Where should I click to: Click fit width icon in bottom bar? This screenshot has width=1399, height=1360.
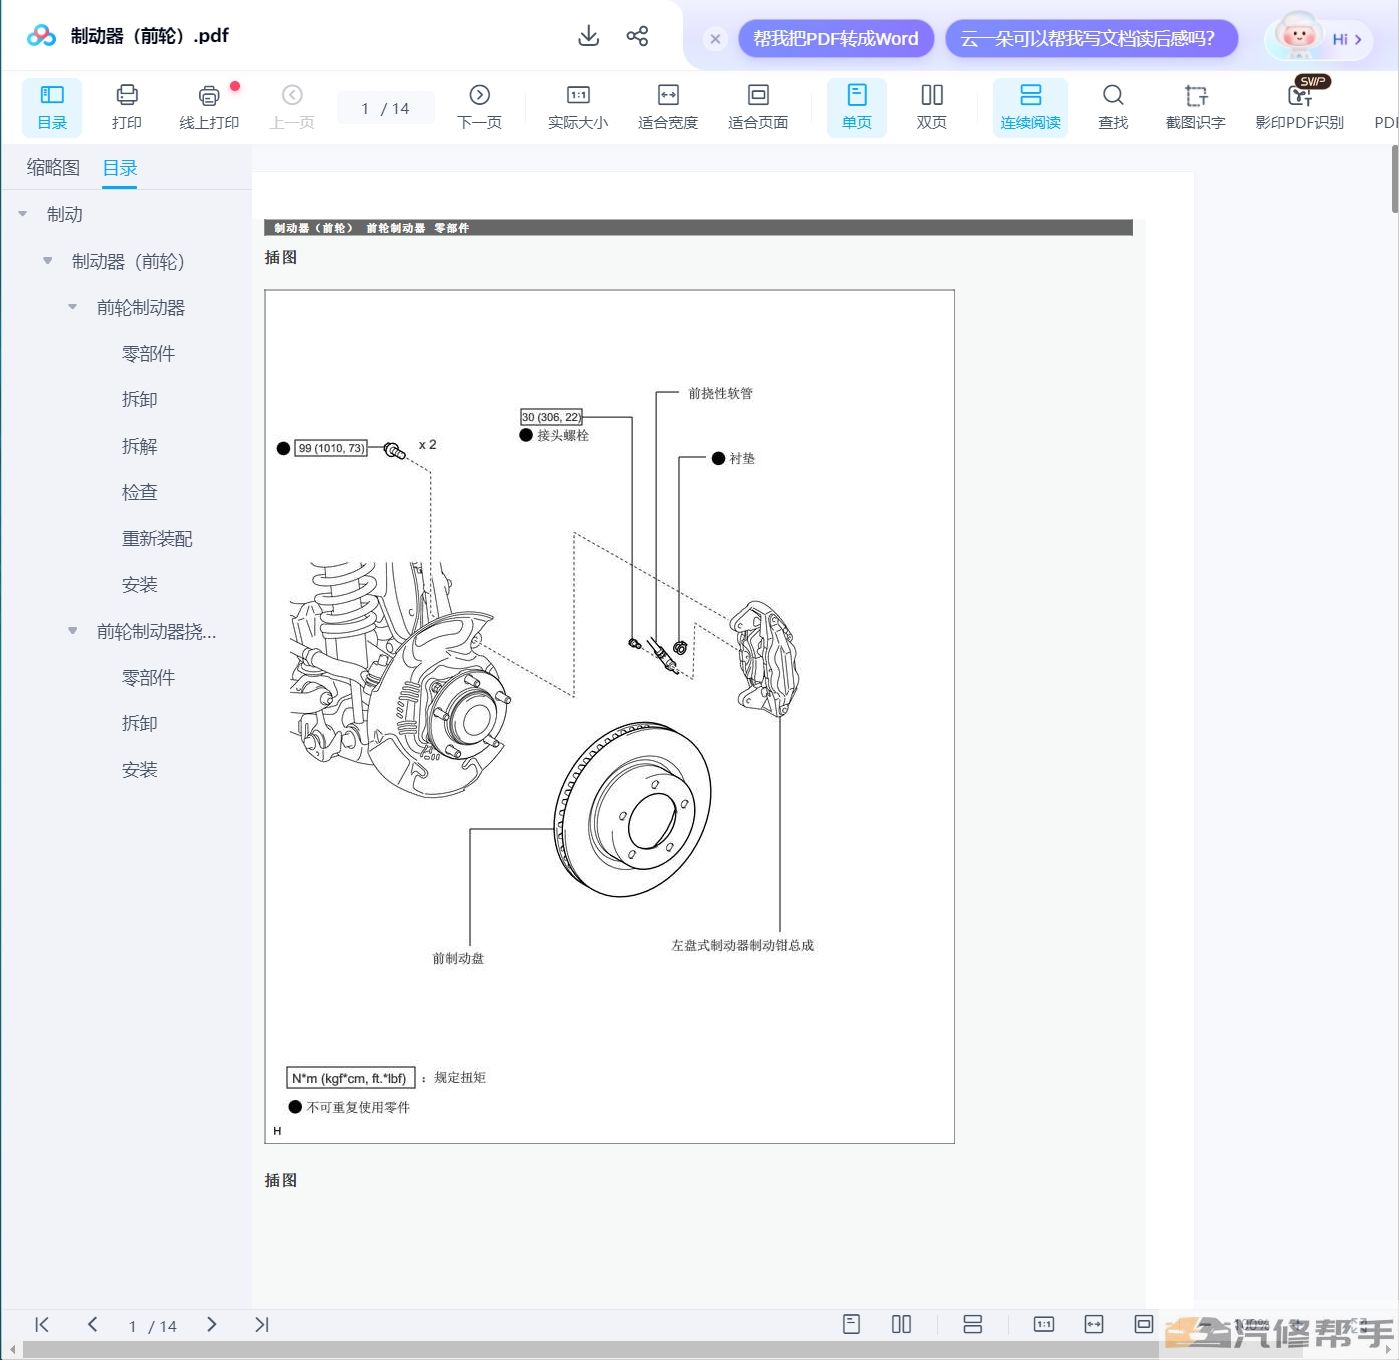point(1094,1324)
